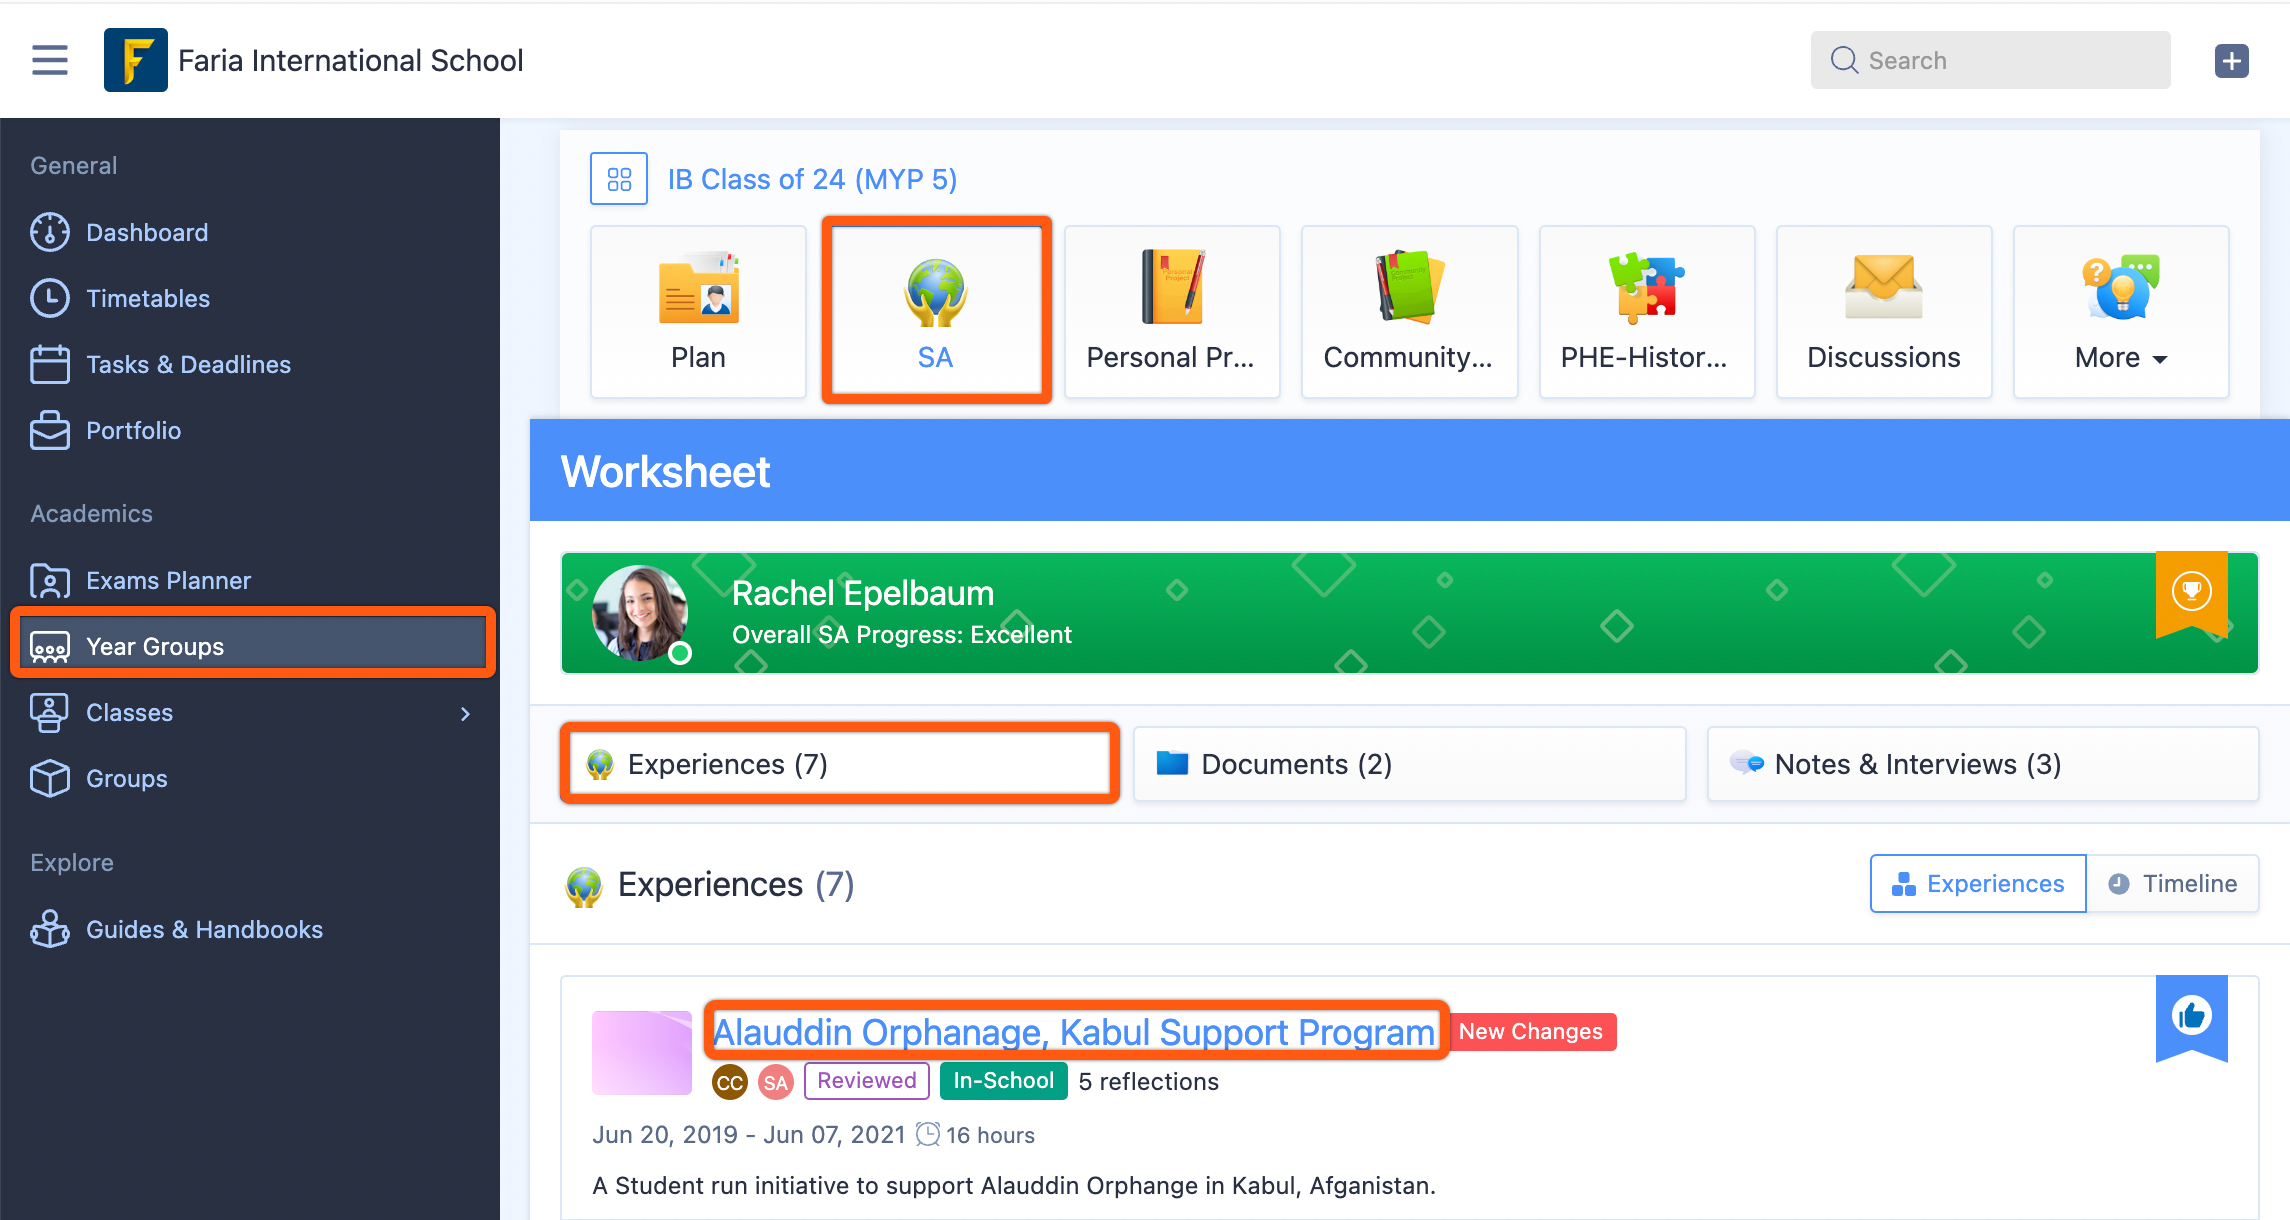Click the Worksheet heading
Image resolution: width=2290 pixels, height=1220 pixels.
coord(665,472)
